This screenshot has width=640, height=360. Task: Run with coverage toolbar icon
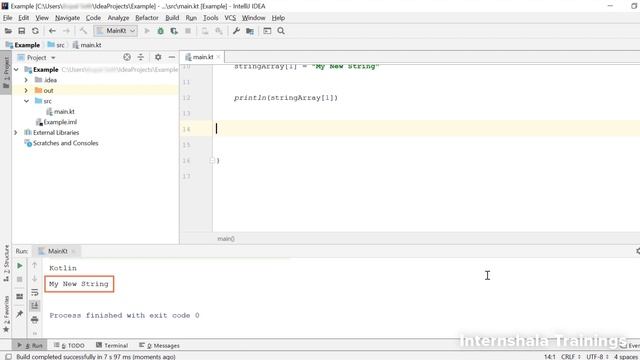(x=174, y=31)
